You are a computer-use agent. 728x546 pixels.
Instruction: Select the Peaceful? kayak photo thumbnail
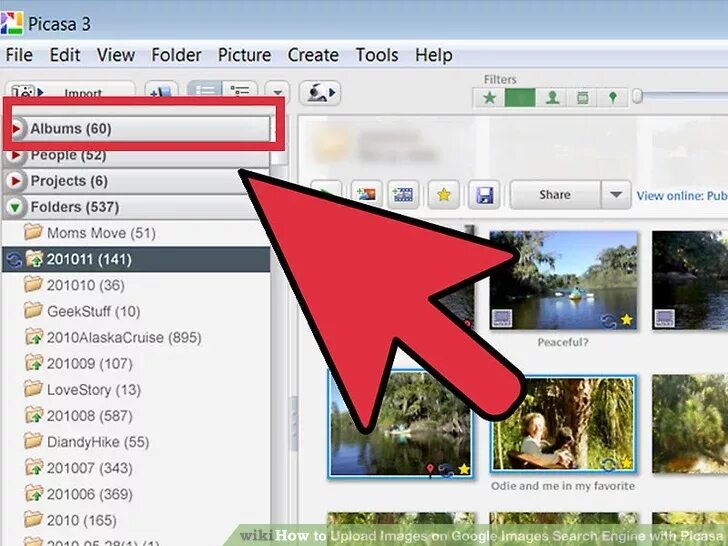tap(563, 280)
